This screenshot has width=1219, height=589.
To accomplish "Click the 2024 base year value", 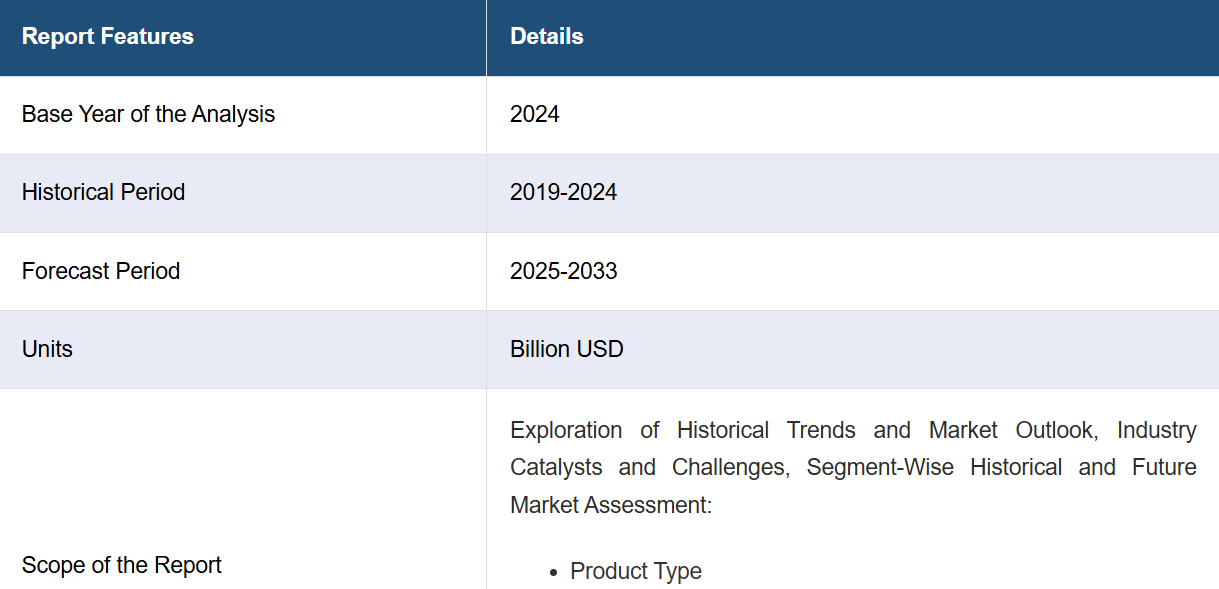I will coord(535,115).
